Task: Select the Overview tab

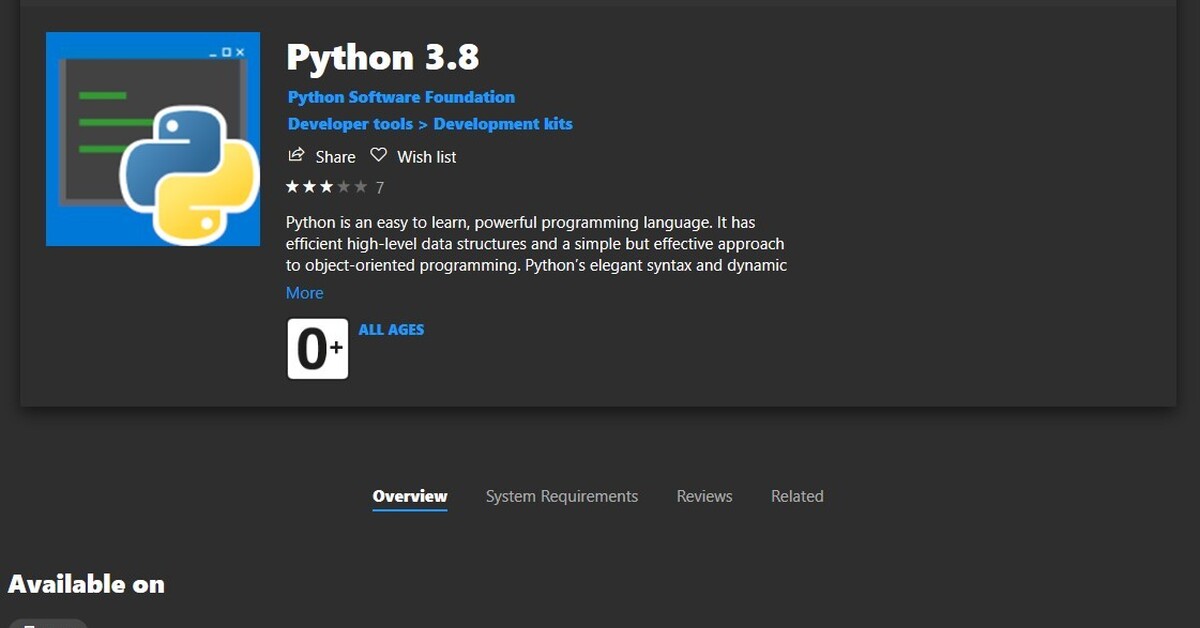Action: click(410, 496)
